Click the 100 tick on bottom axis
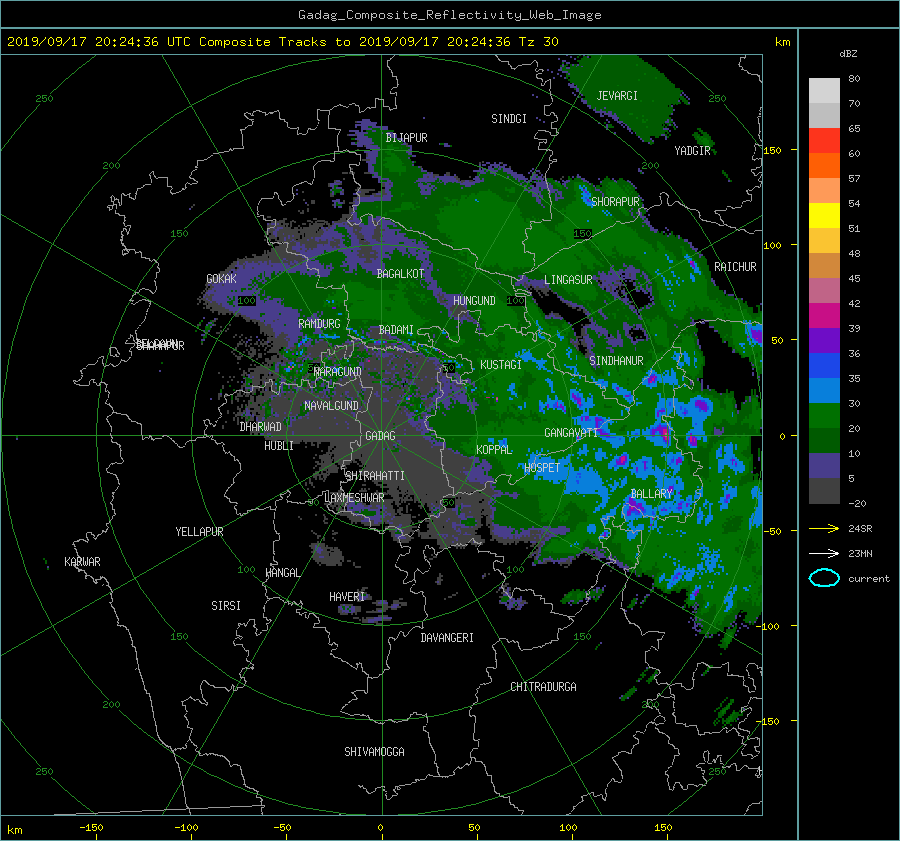 point(568,827)
